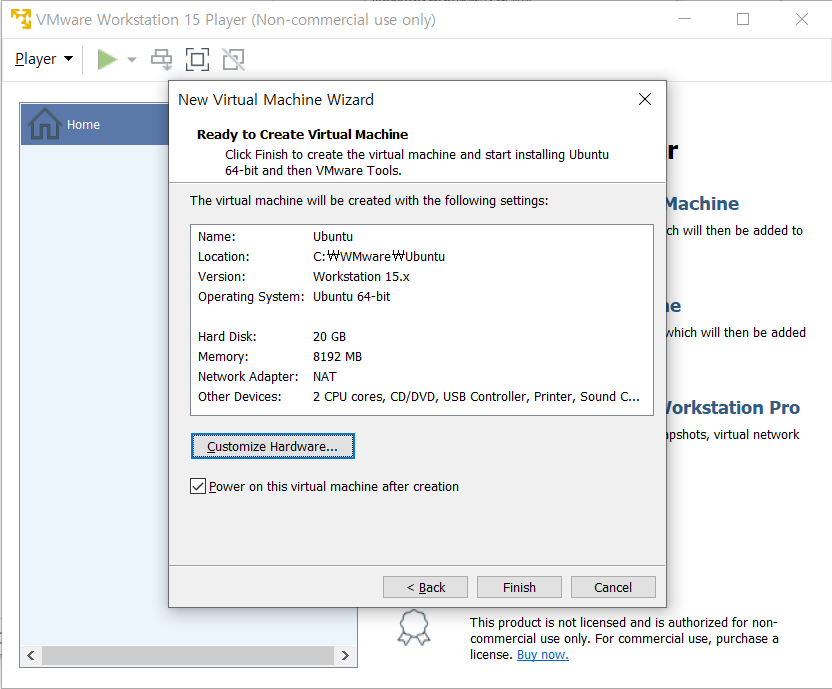Cancel the virtual machine wizard
Image resolution: width=832 pixels, height=689 pixels.
pos(613,587)
